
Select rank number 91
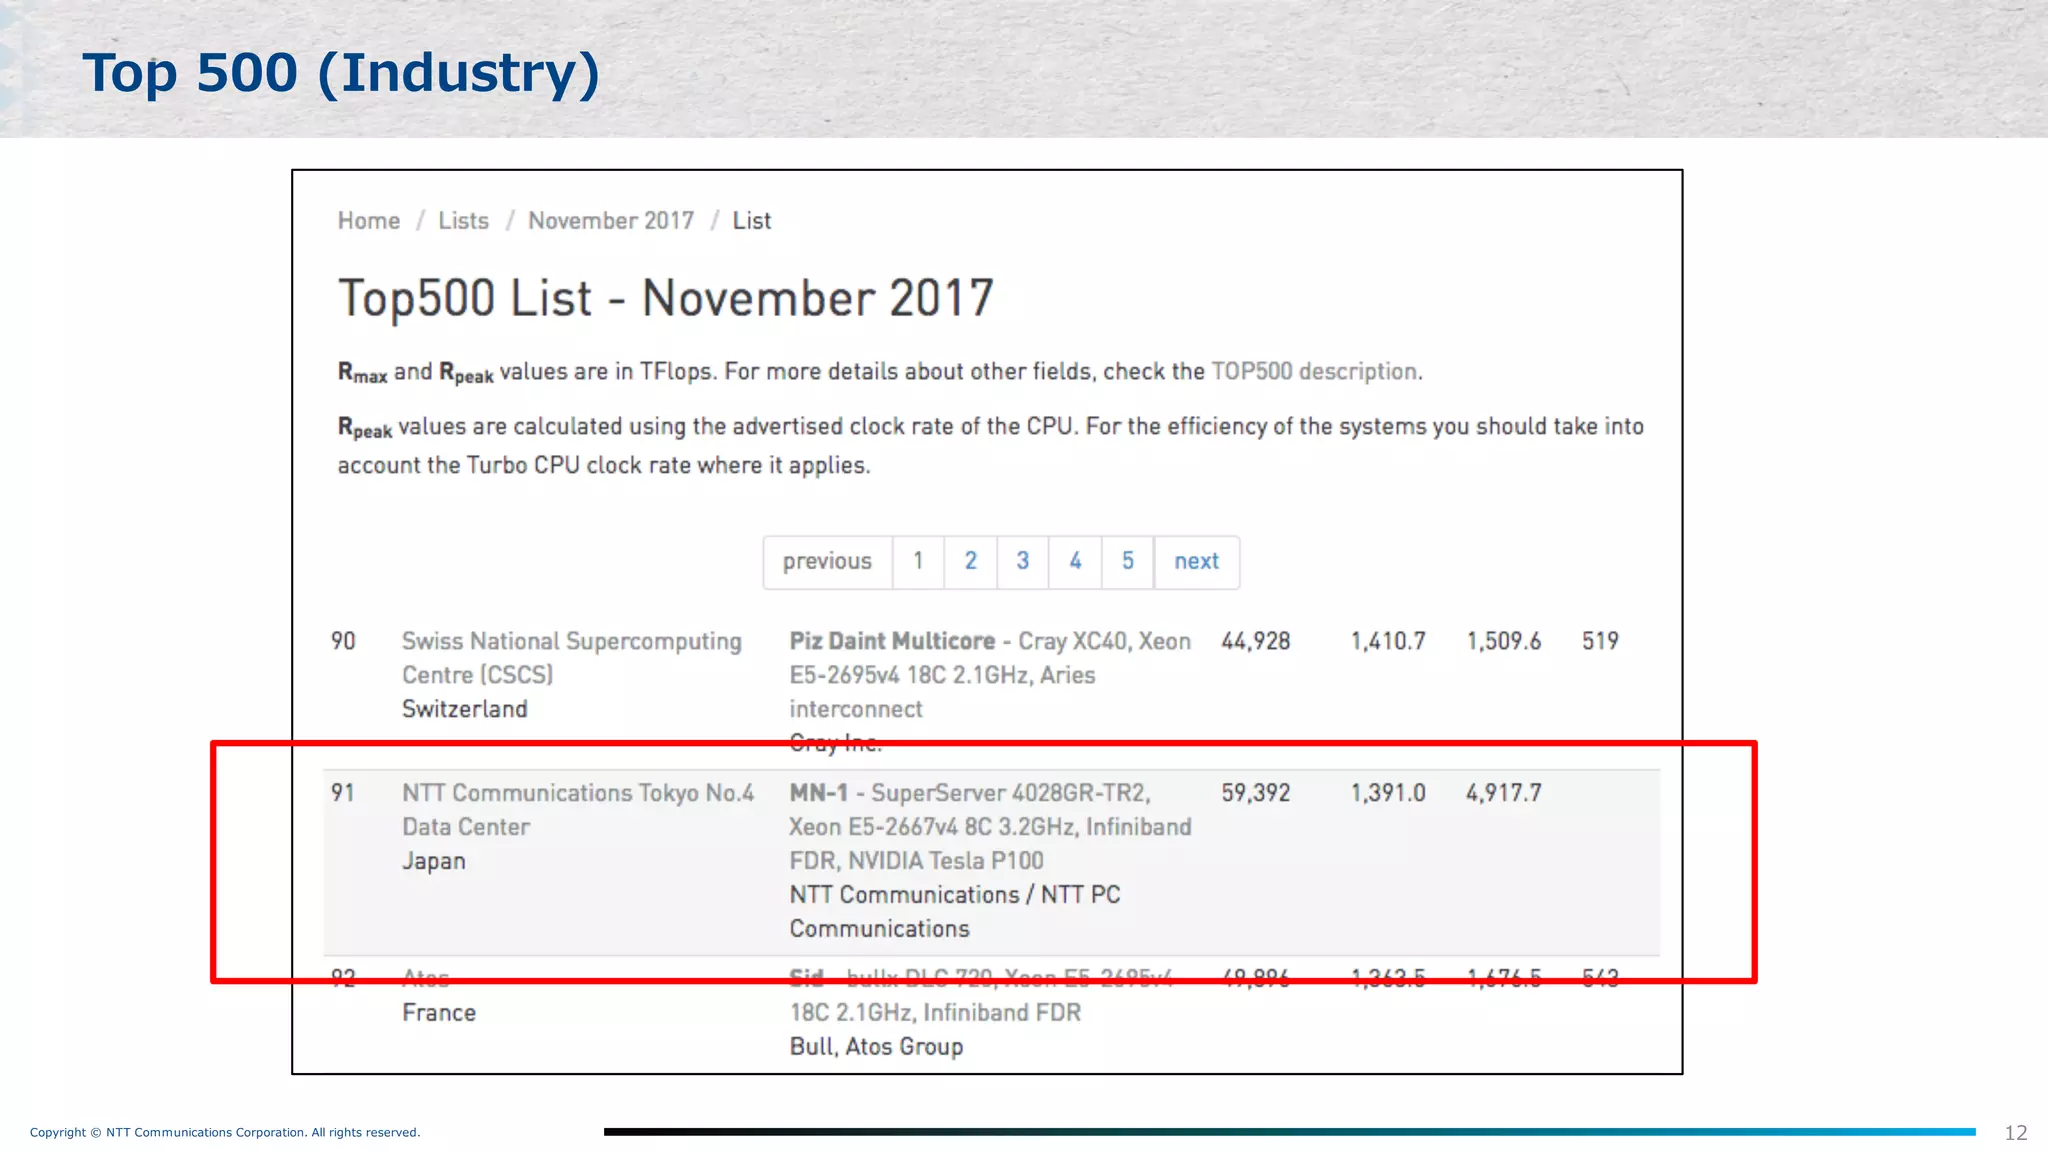pos(343,793)
